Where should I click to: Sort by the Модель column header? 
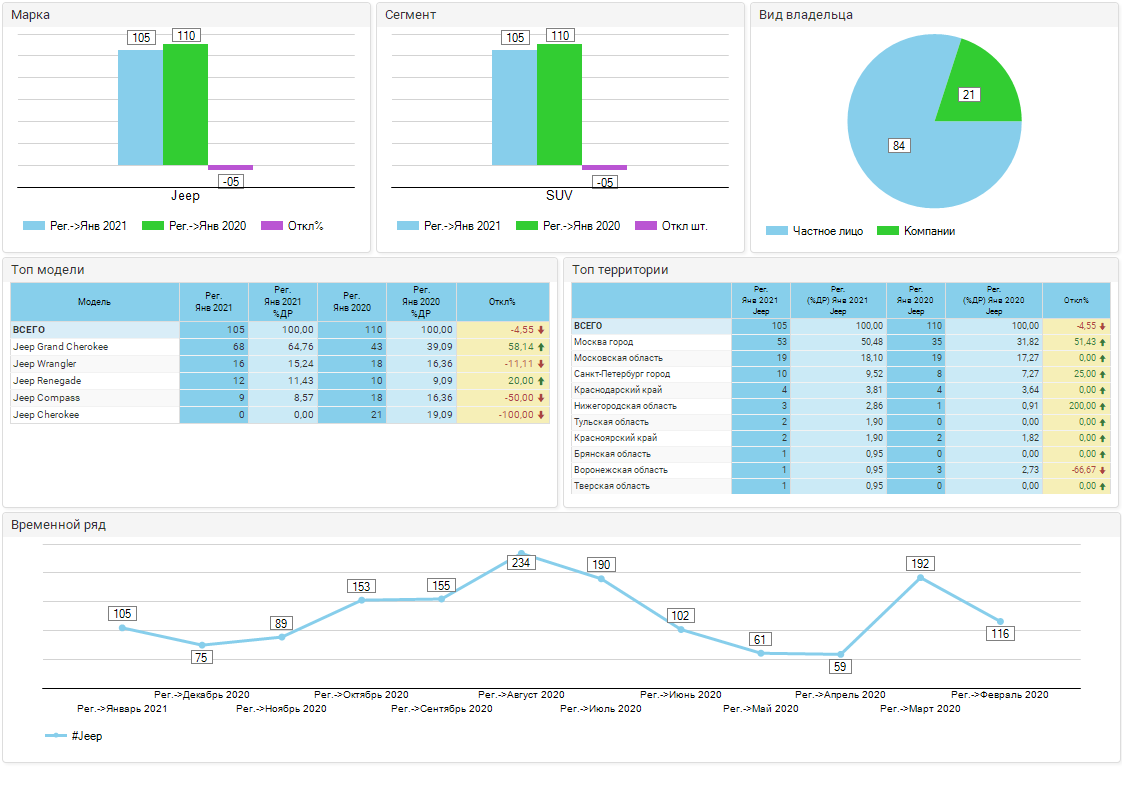95,301
